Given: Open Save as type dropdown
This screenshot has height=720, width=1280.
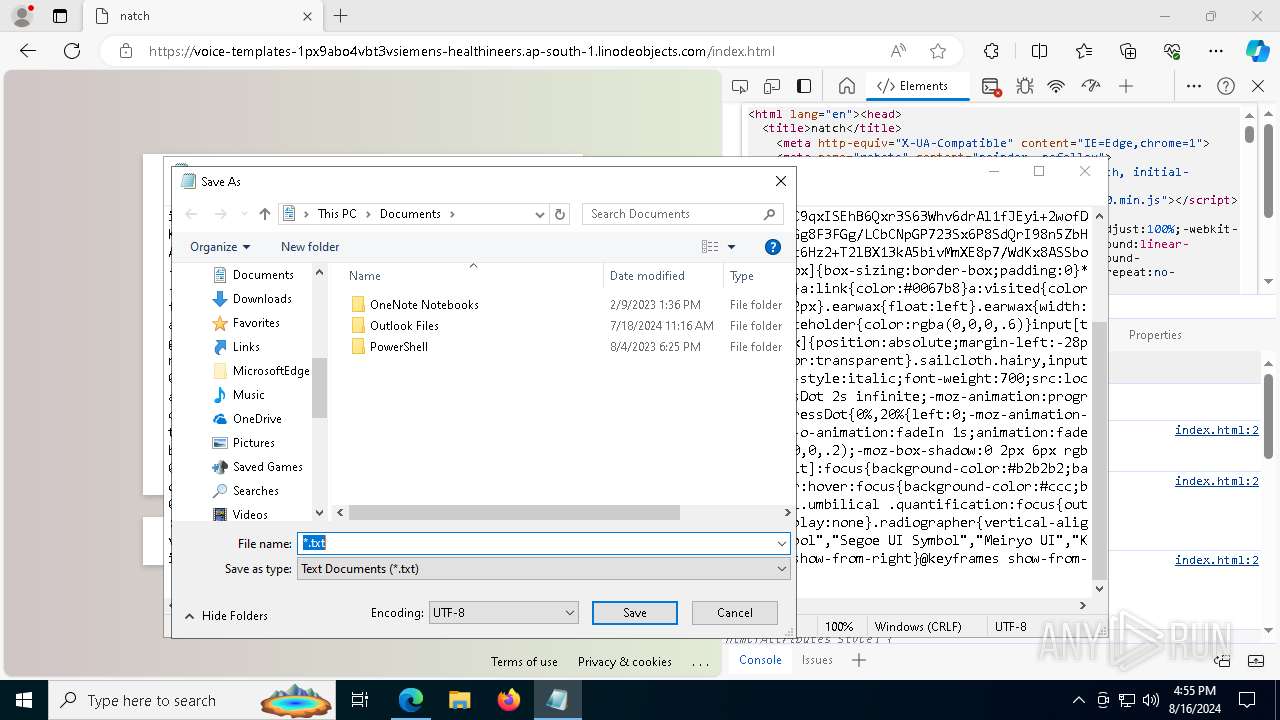Looking at the screenshot, I should click(x=781, y=569).
